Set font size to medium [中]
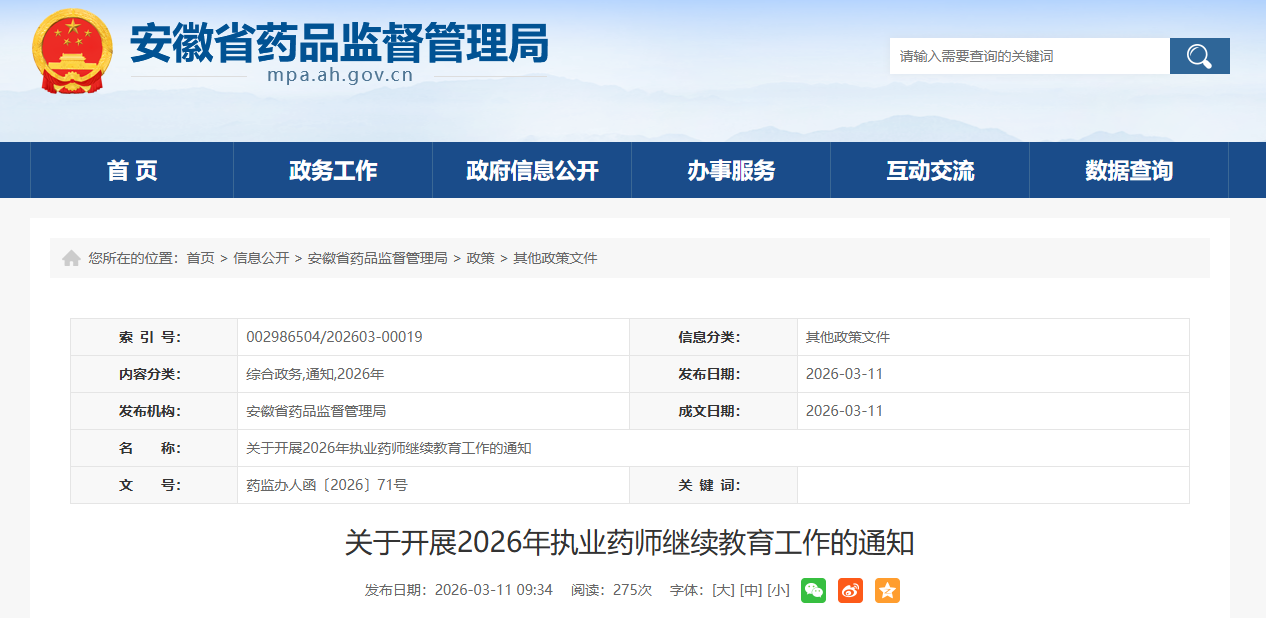Screen dimensions: 1266x618 [750, 590]
